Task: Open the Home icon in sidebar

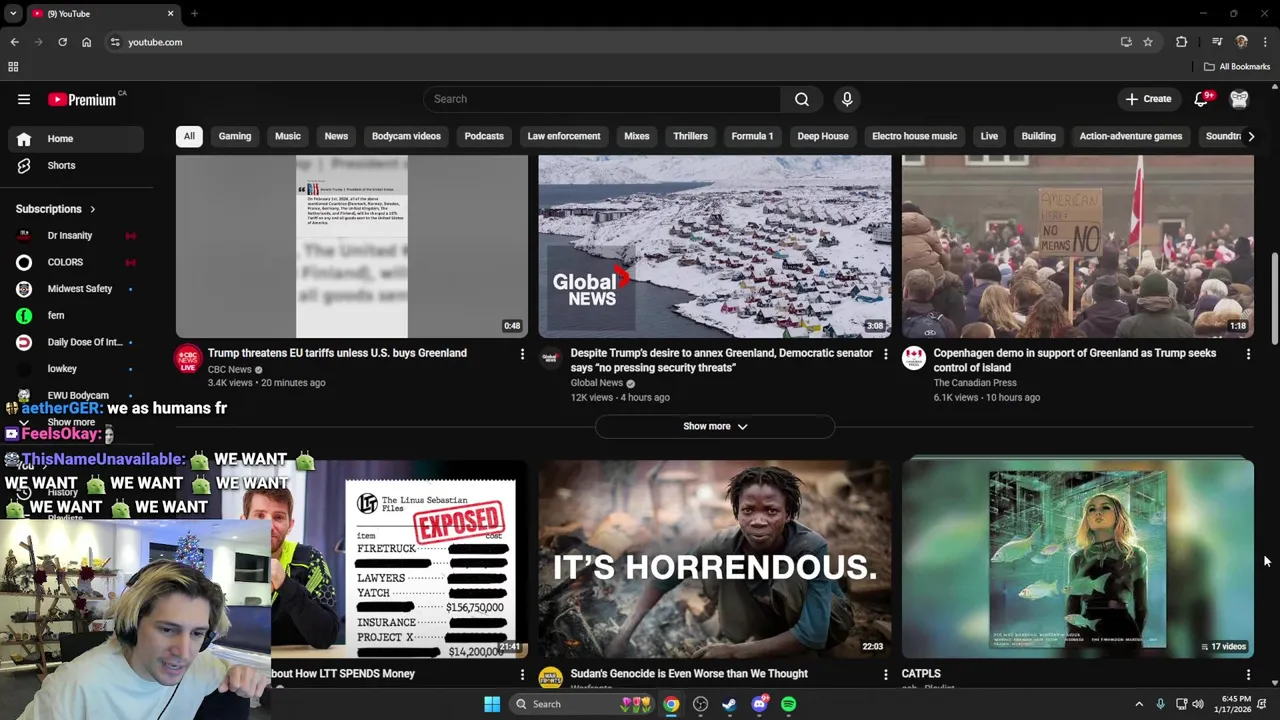Action: pos(24,139)
